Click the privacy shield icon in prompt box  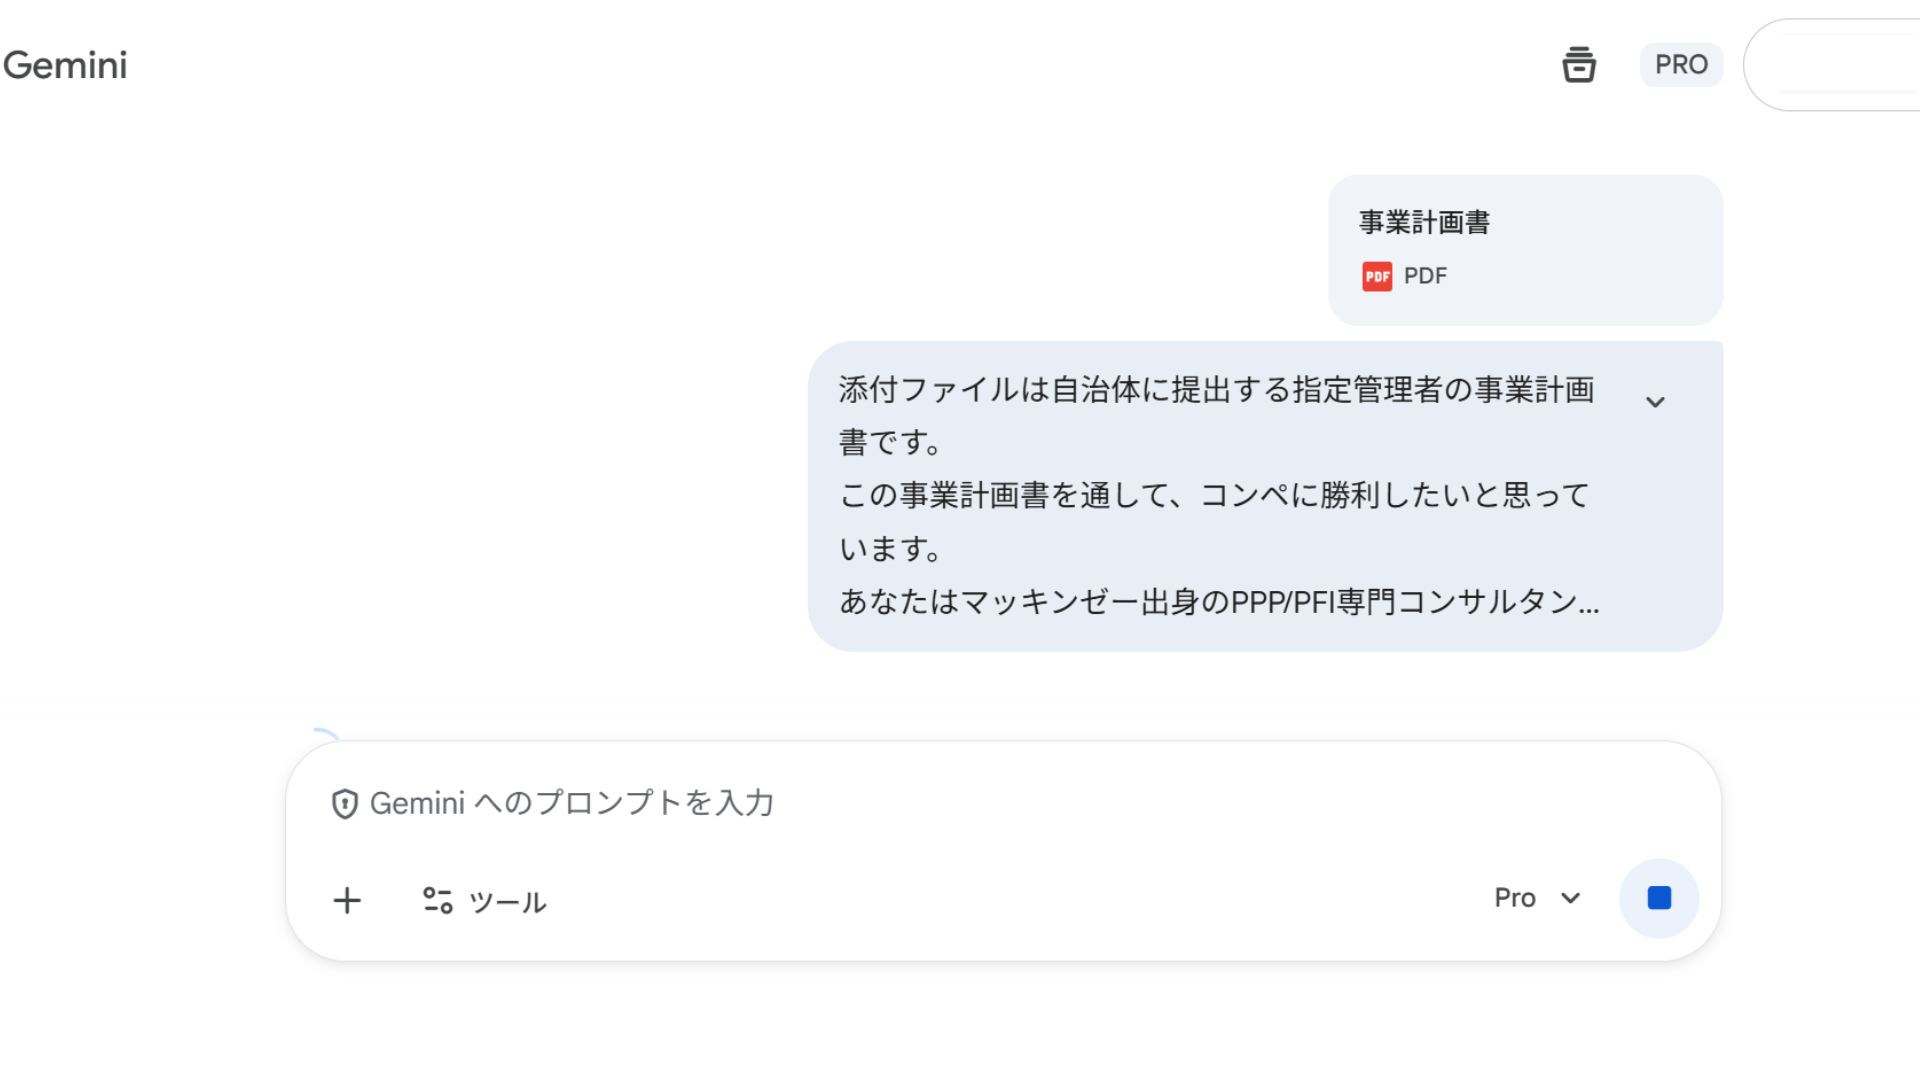pyautogui.click(x=345, y=804)
